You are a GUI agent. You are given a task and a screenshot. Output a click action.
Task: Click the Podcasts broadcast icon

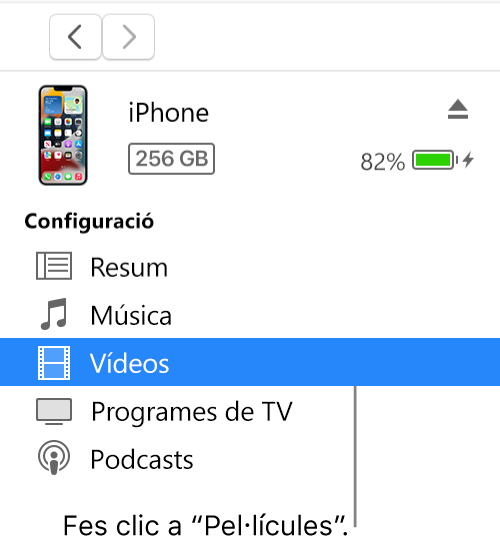coord(54,457)
